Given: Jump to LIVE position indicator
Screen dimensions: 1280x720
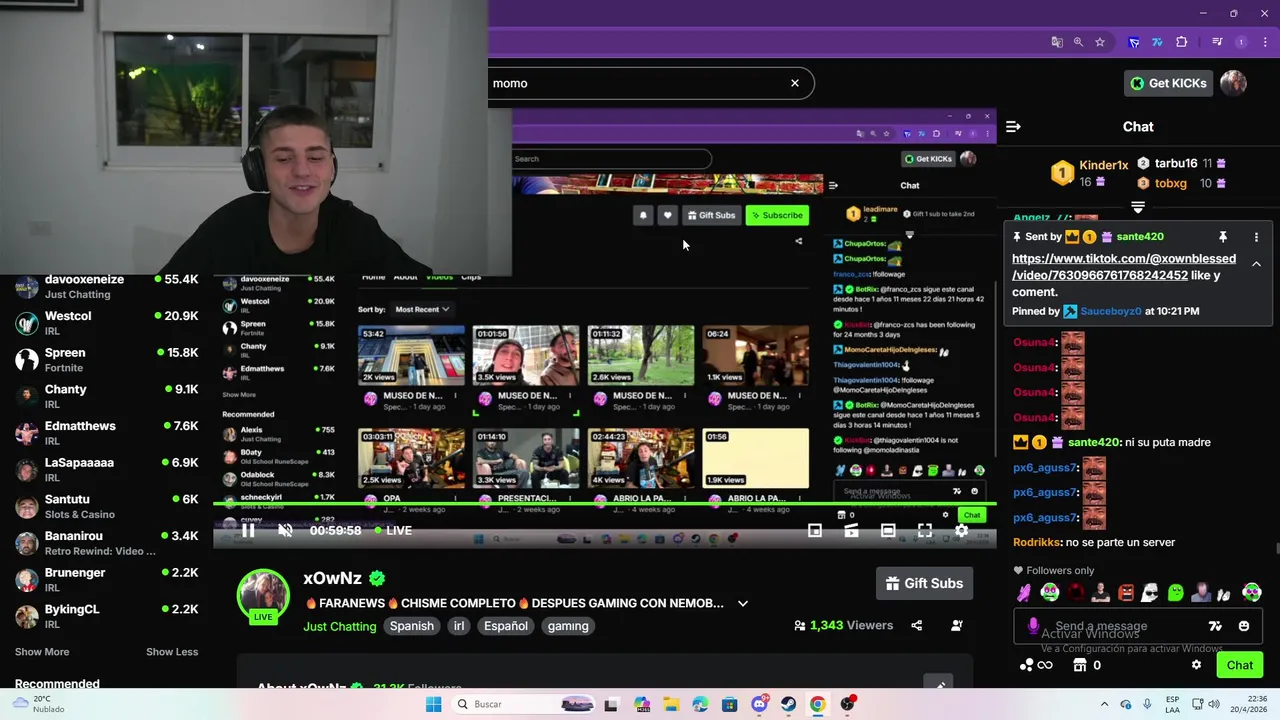Looking at the screenshot, I should [x=393, y=530].
